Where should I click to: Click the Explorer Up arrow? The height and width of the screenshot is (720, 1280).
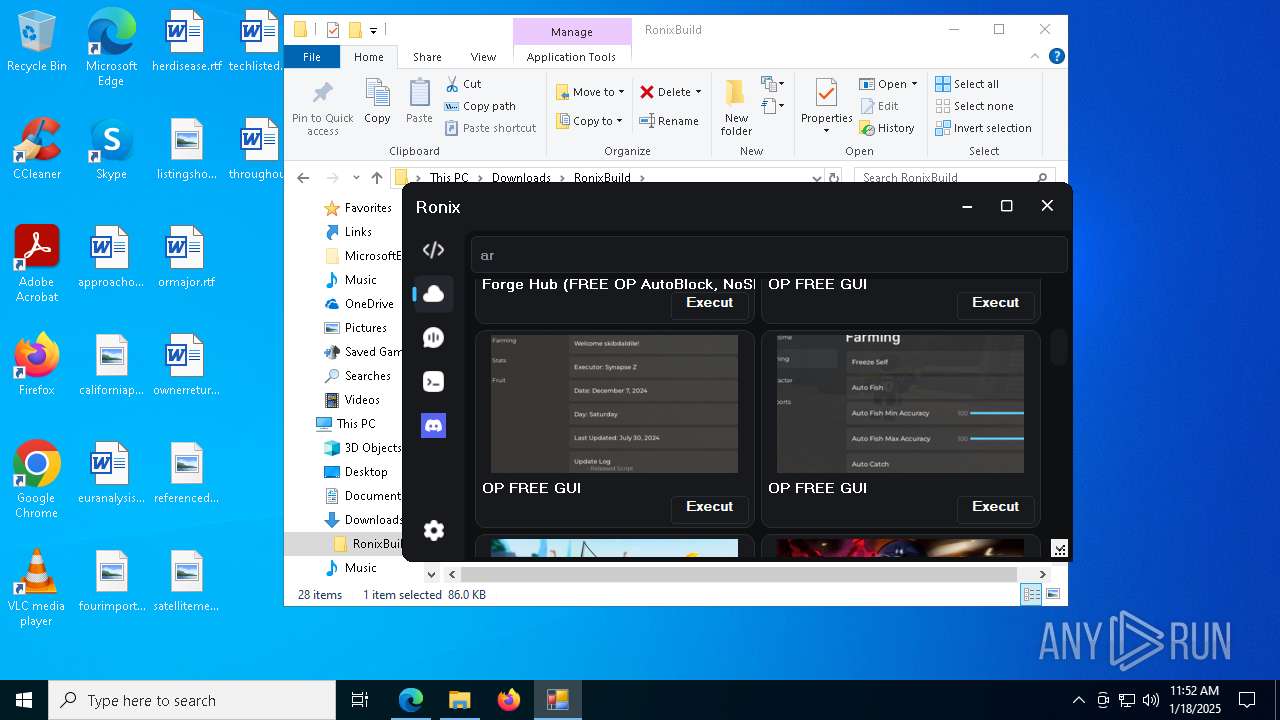click(x=376, y=178)
